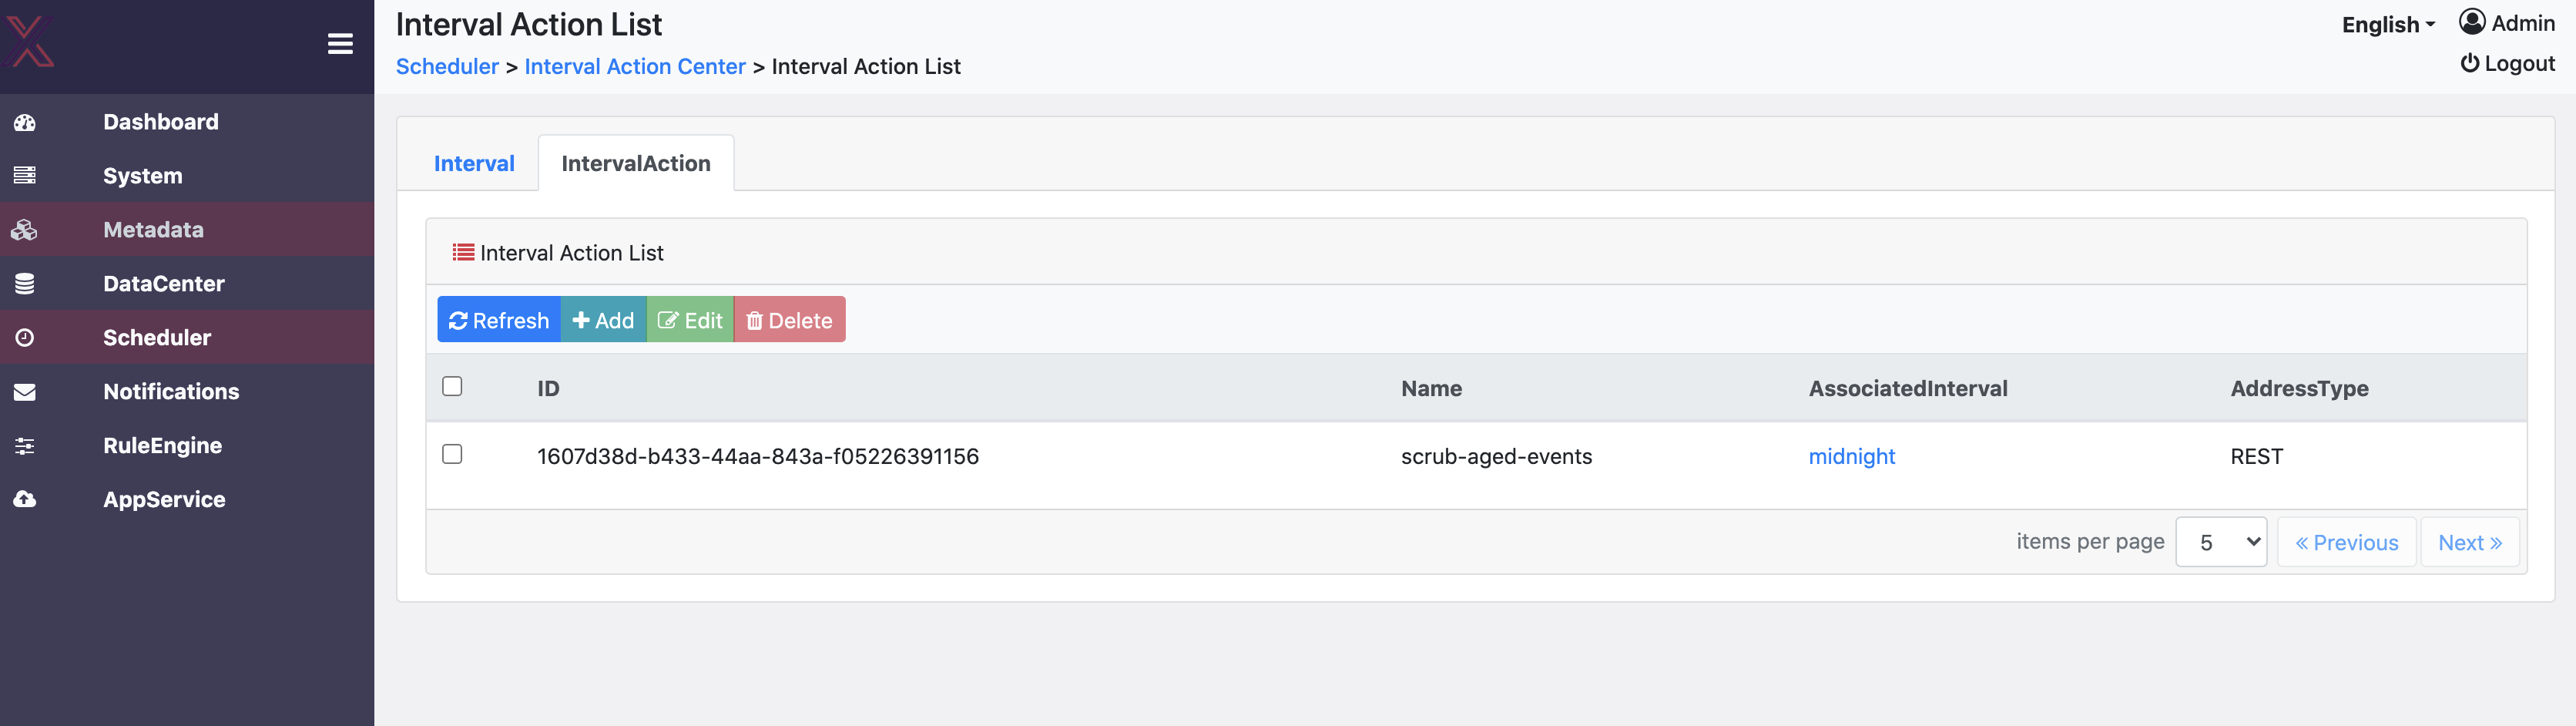Click the Refresh button
This screenshot has height=726, width=2576.
499,319
